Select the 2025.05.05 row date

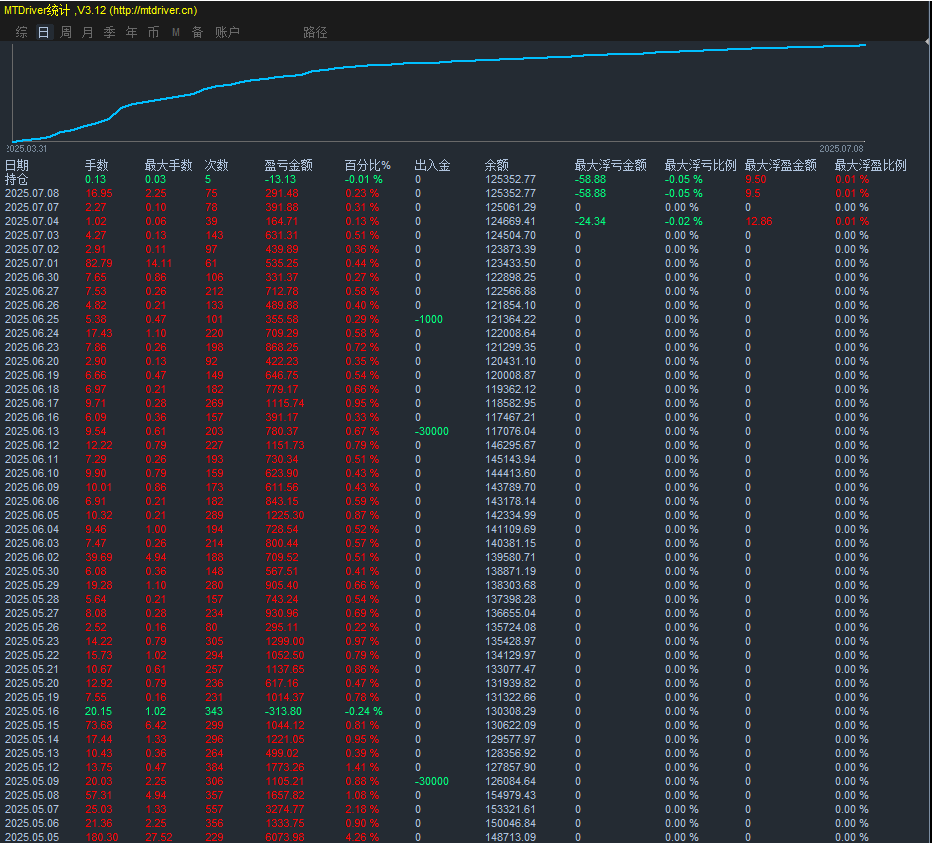coord(32,837)
